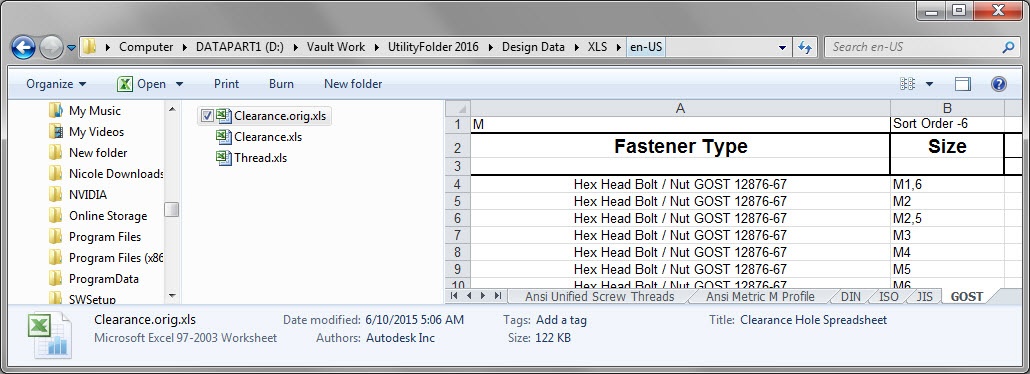
Task: Click Clearance.orig.xls file icon
Action: tap(224, 116)
